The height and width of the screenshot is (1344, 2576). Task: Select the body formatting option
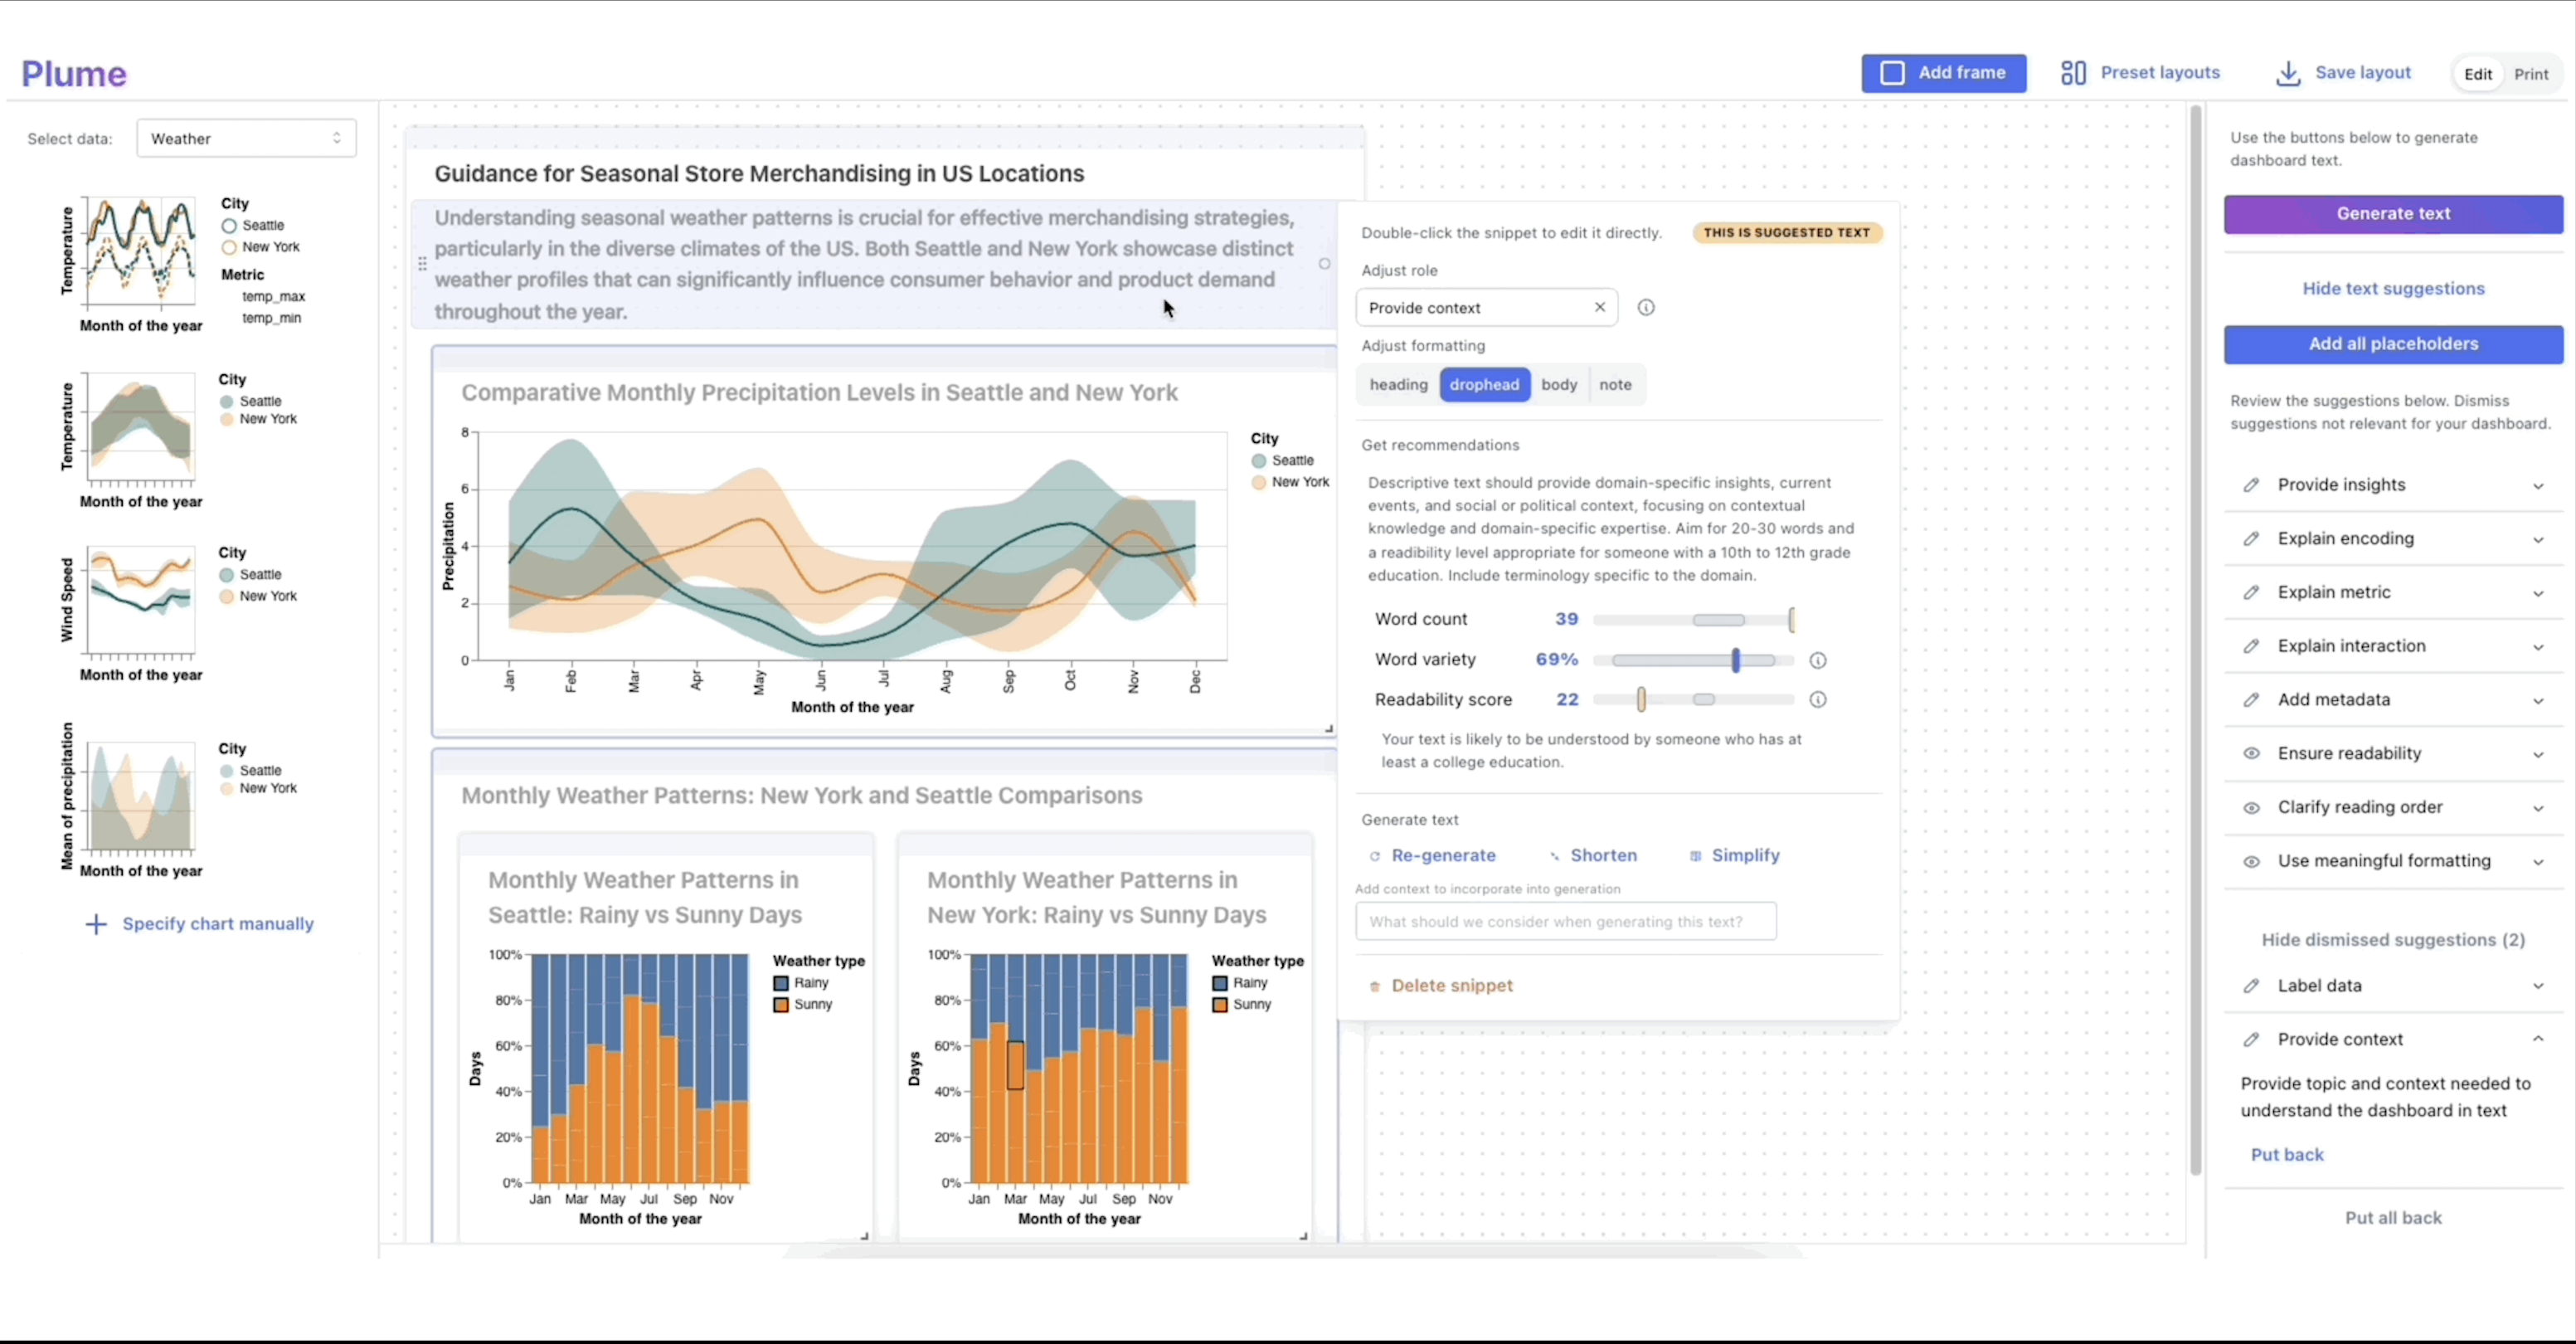coord(1558,385)
